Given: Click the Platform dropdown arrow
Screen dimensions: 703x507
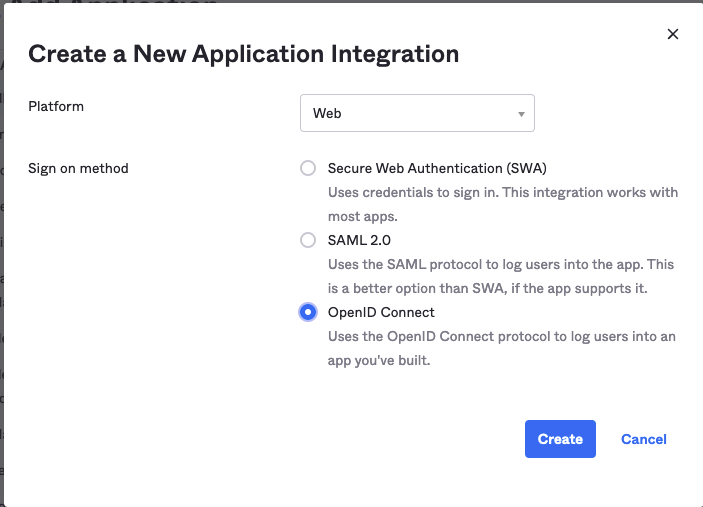Looking at the screenshot, I should pos(521,114).
